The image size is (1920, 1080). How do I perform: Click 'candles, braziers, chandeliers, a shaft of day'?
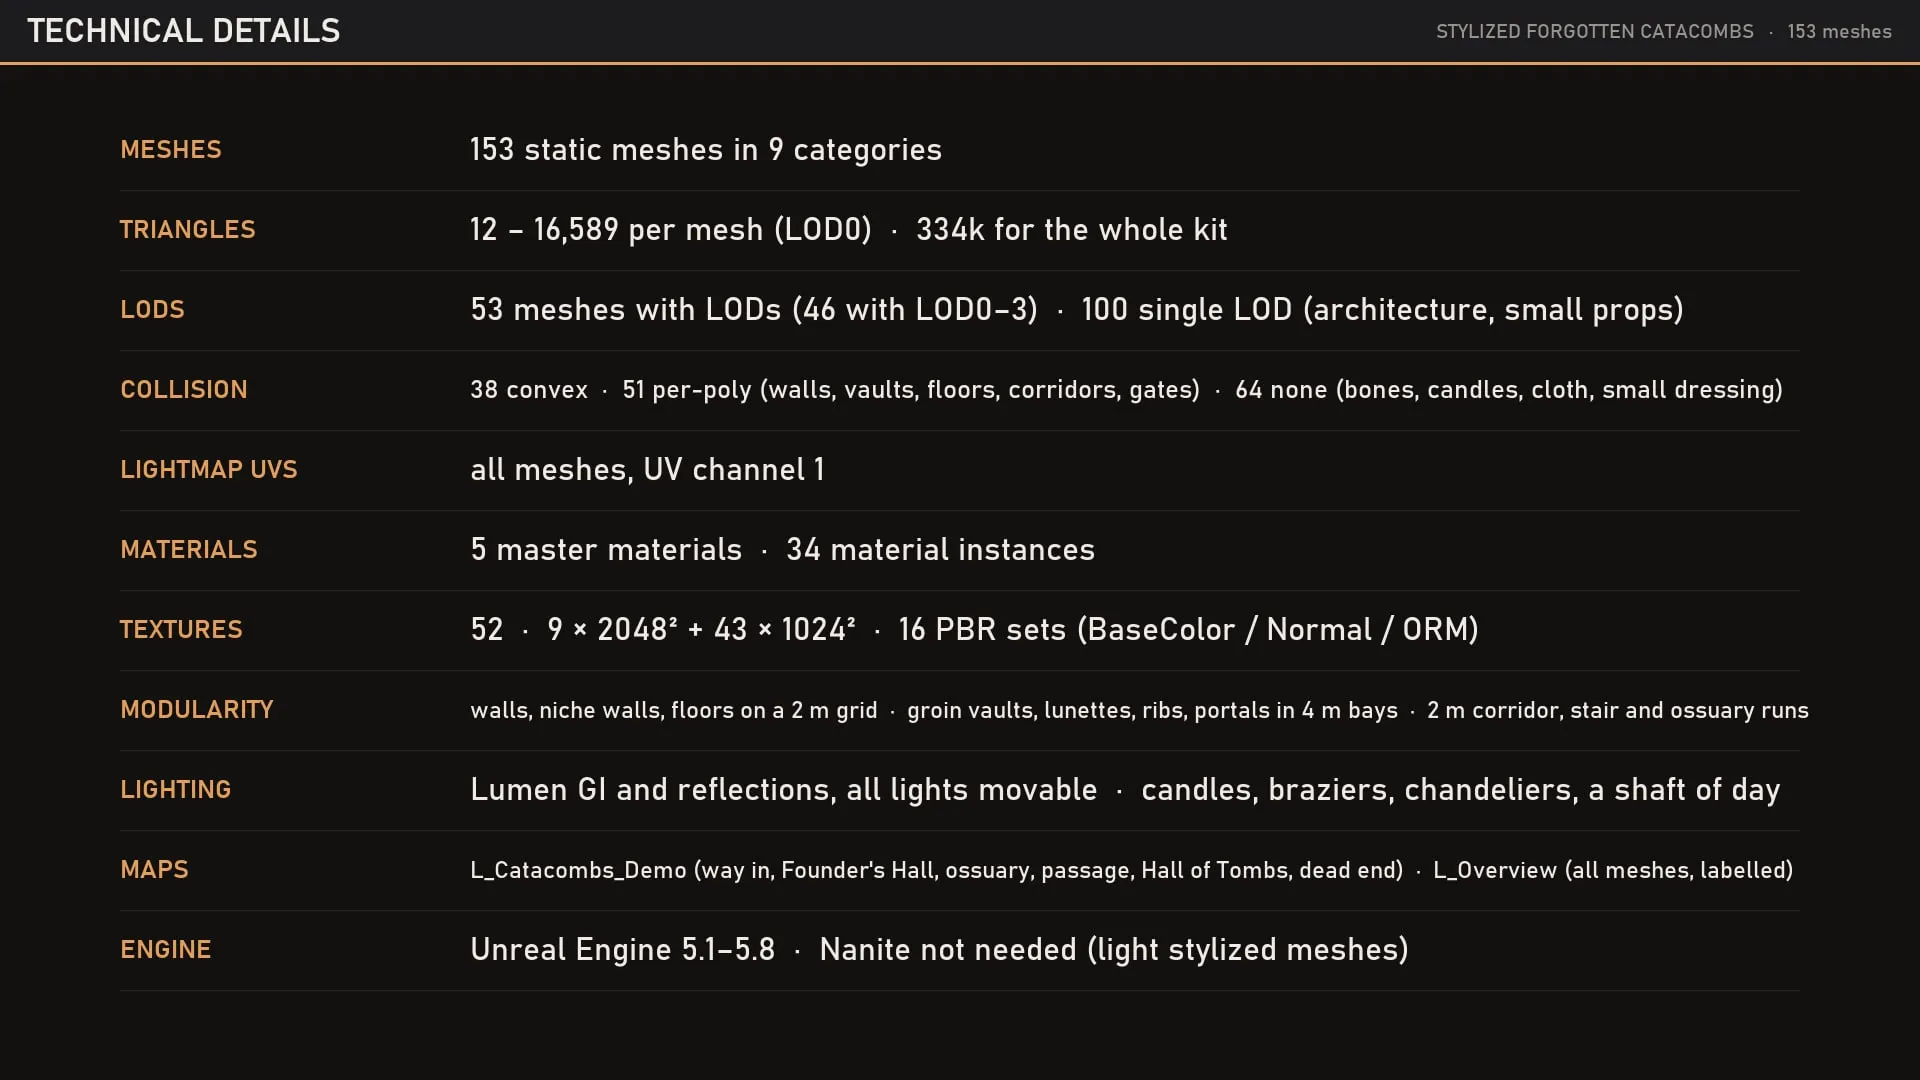tap(1461, 790)
